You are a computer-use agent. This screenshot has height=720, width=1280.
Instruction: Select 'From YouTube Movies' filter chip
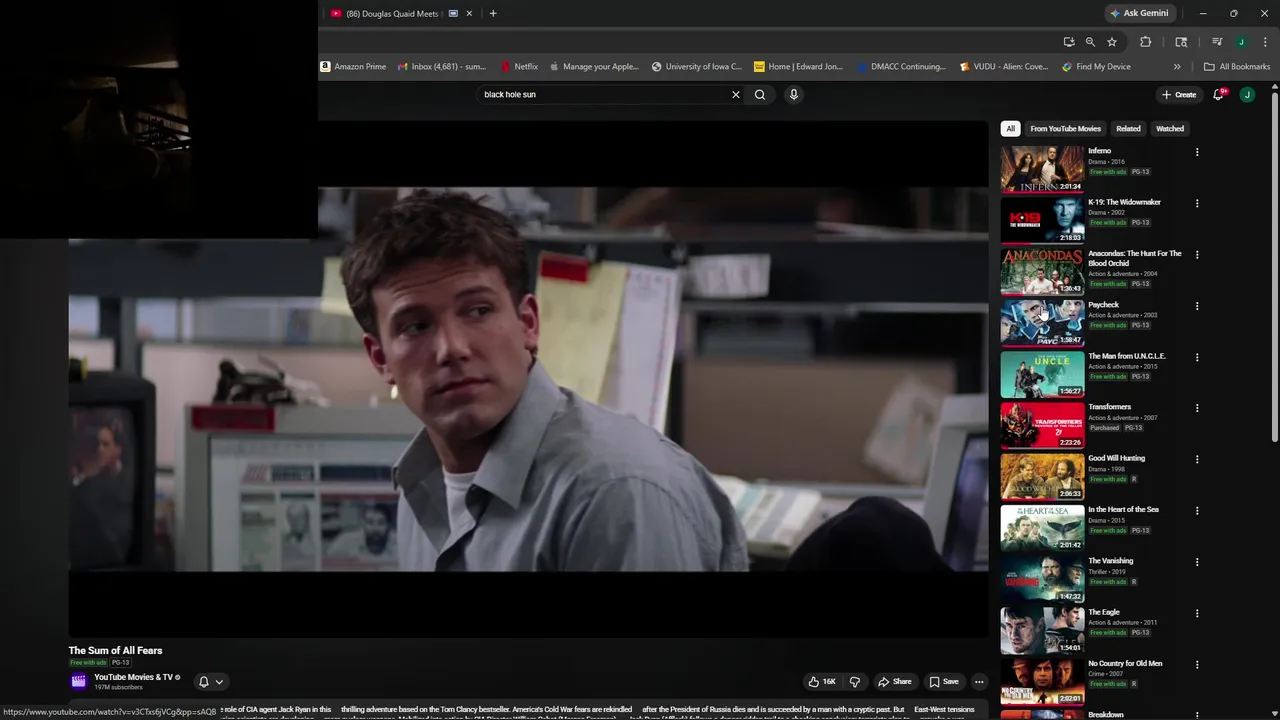[1065, 129]
